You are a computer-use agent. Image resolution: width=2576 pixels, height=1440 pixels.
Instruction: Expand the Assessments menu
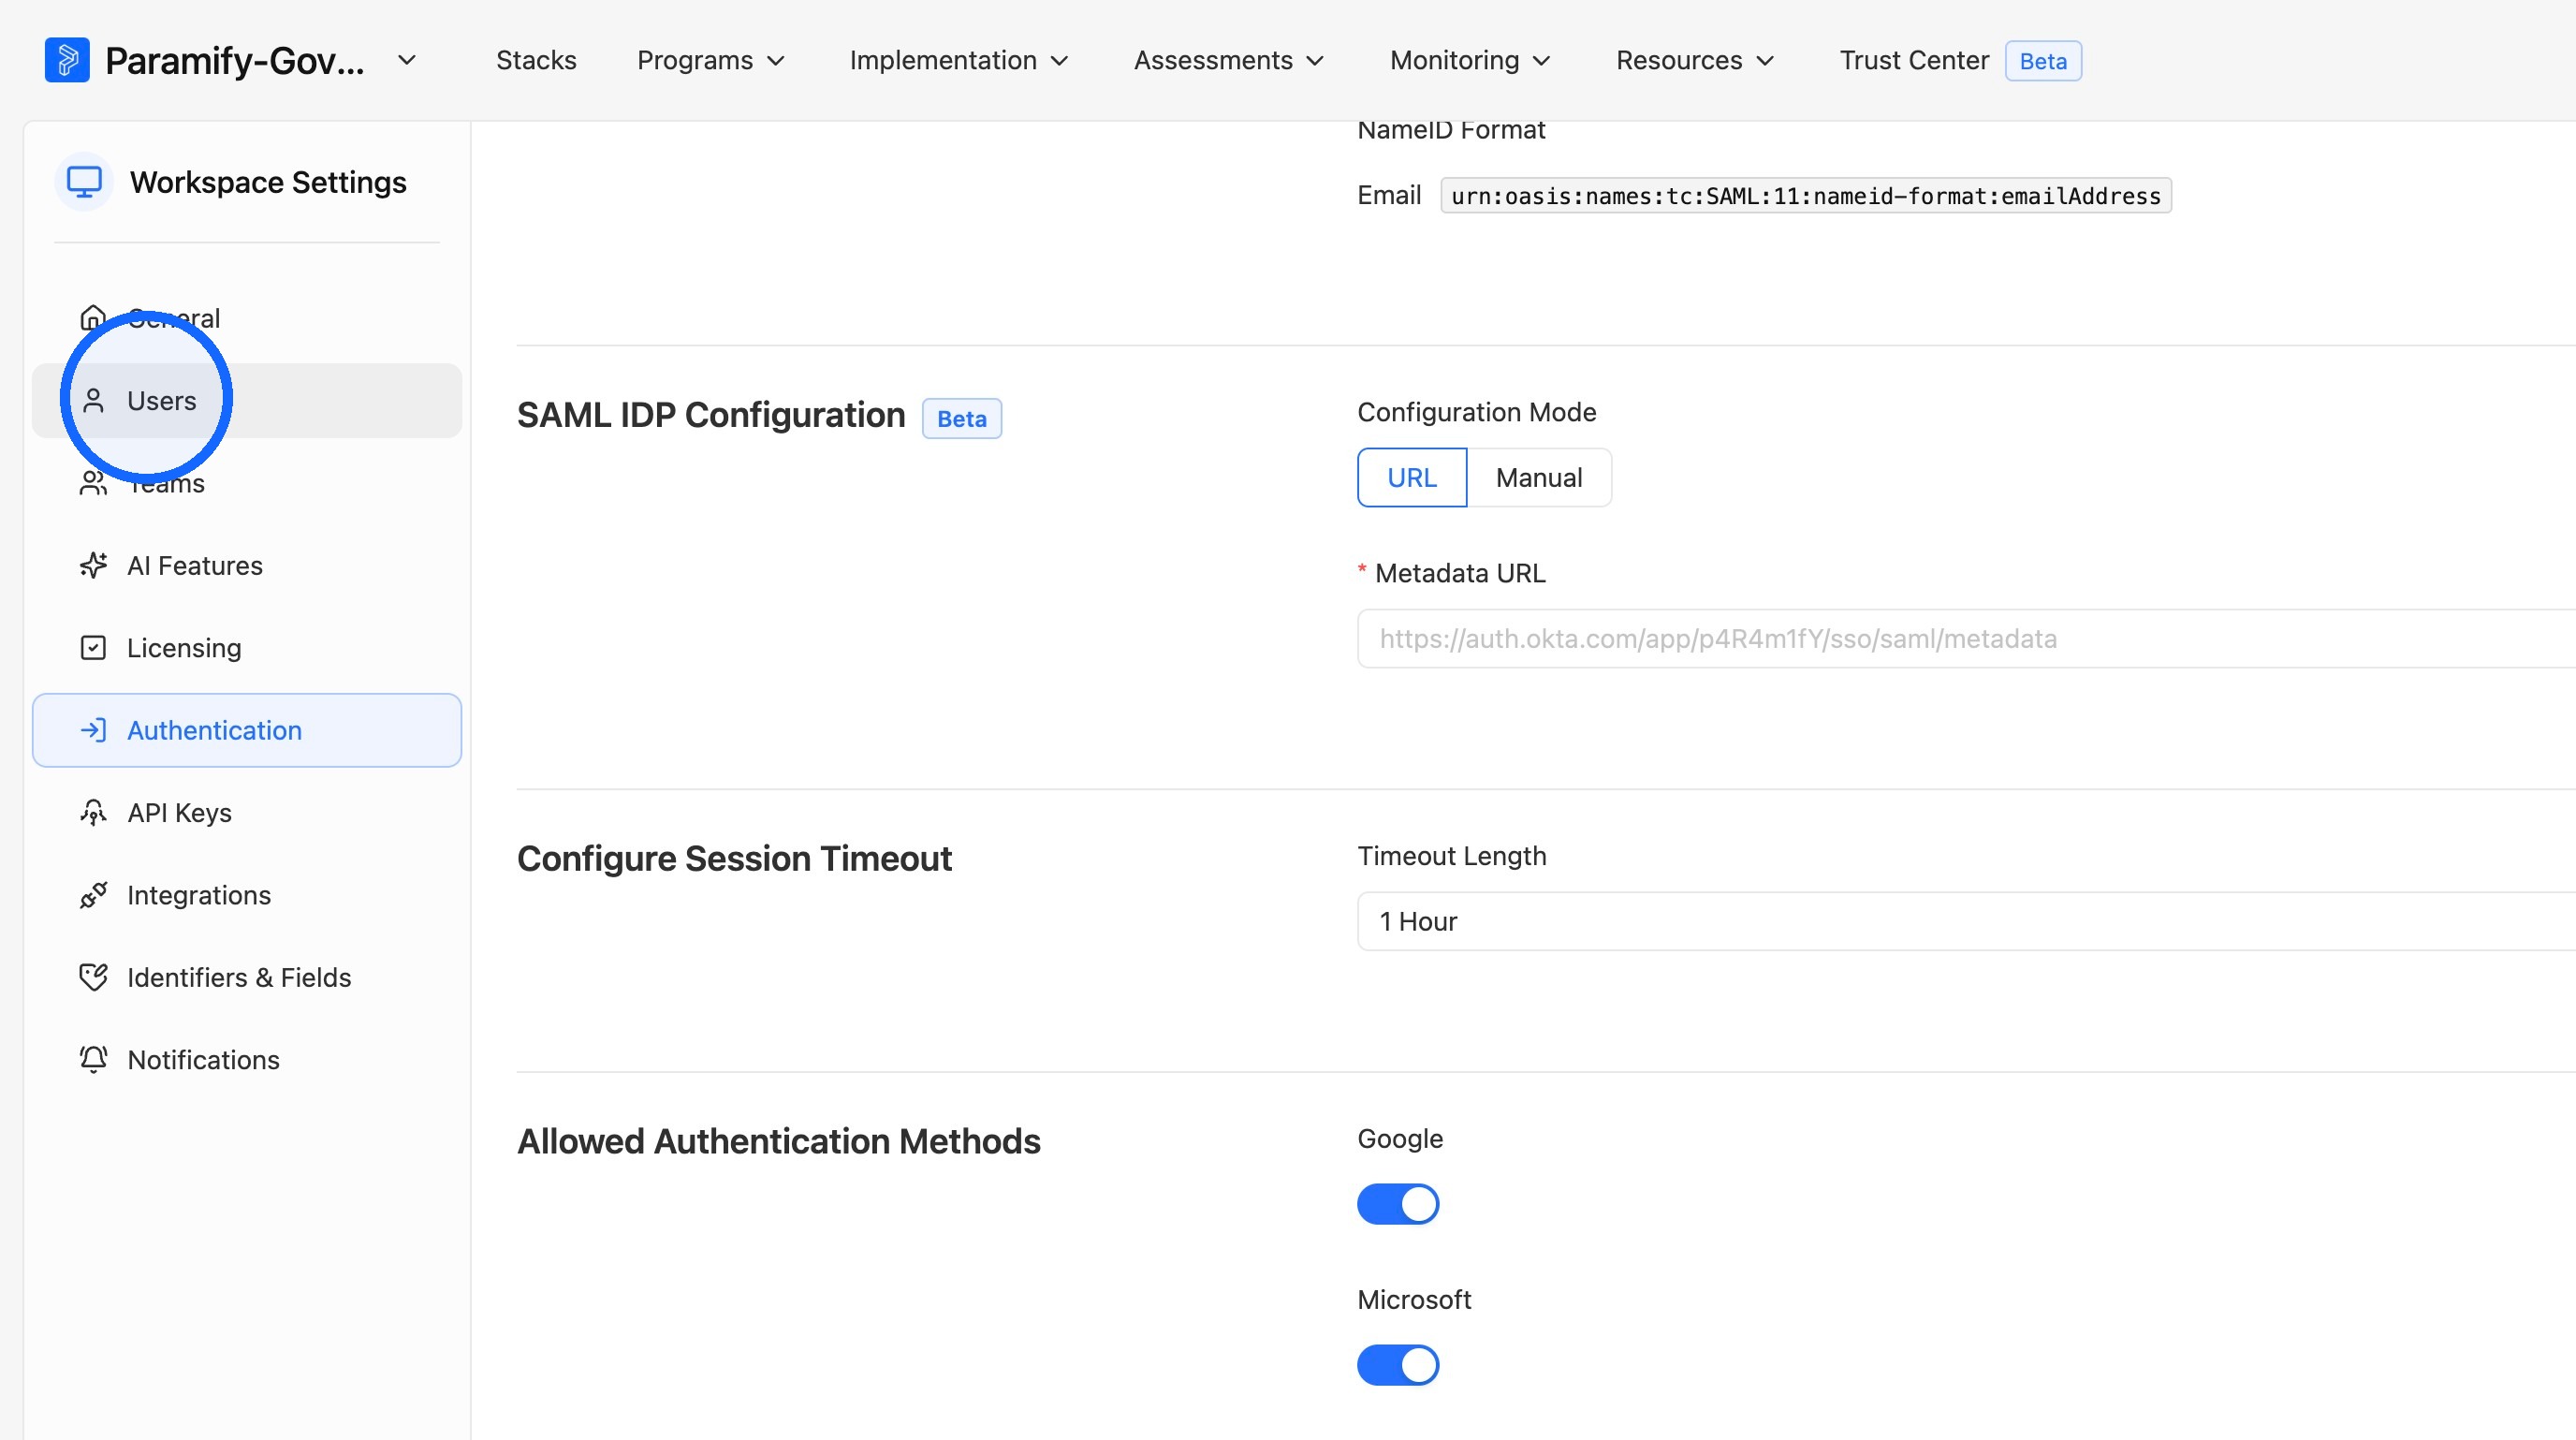click(1228, 60)
